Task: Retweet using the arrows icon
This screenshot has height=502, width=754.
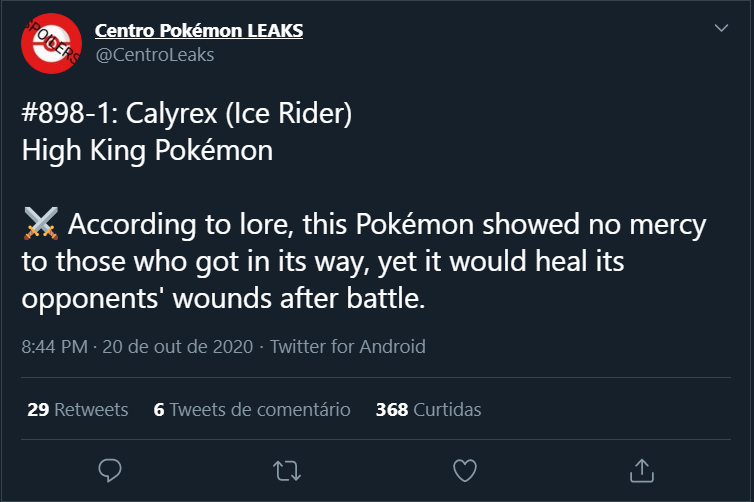Action: (x=288, y=469)
